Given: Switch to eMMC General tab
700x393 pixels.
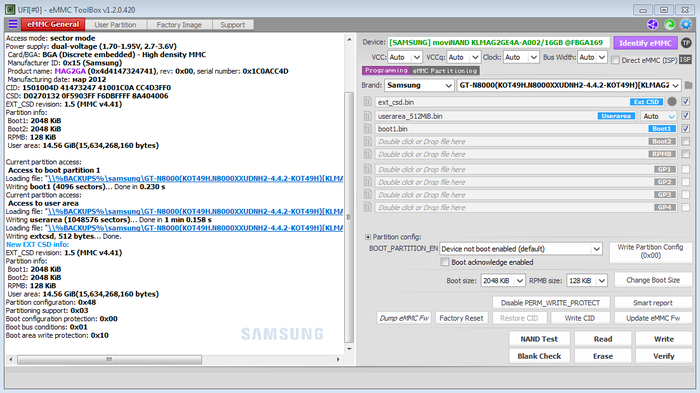Looking at the screenshot, I should pyautogui.click(x=53, y=25).
